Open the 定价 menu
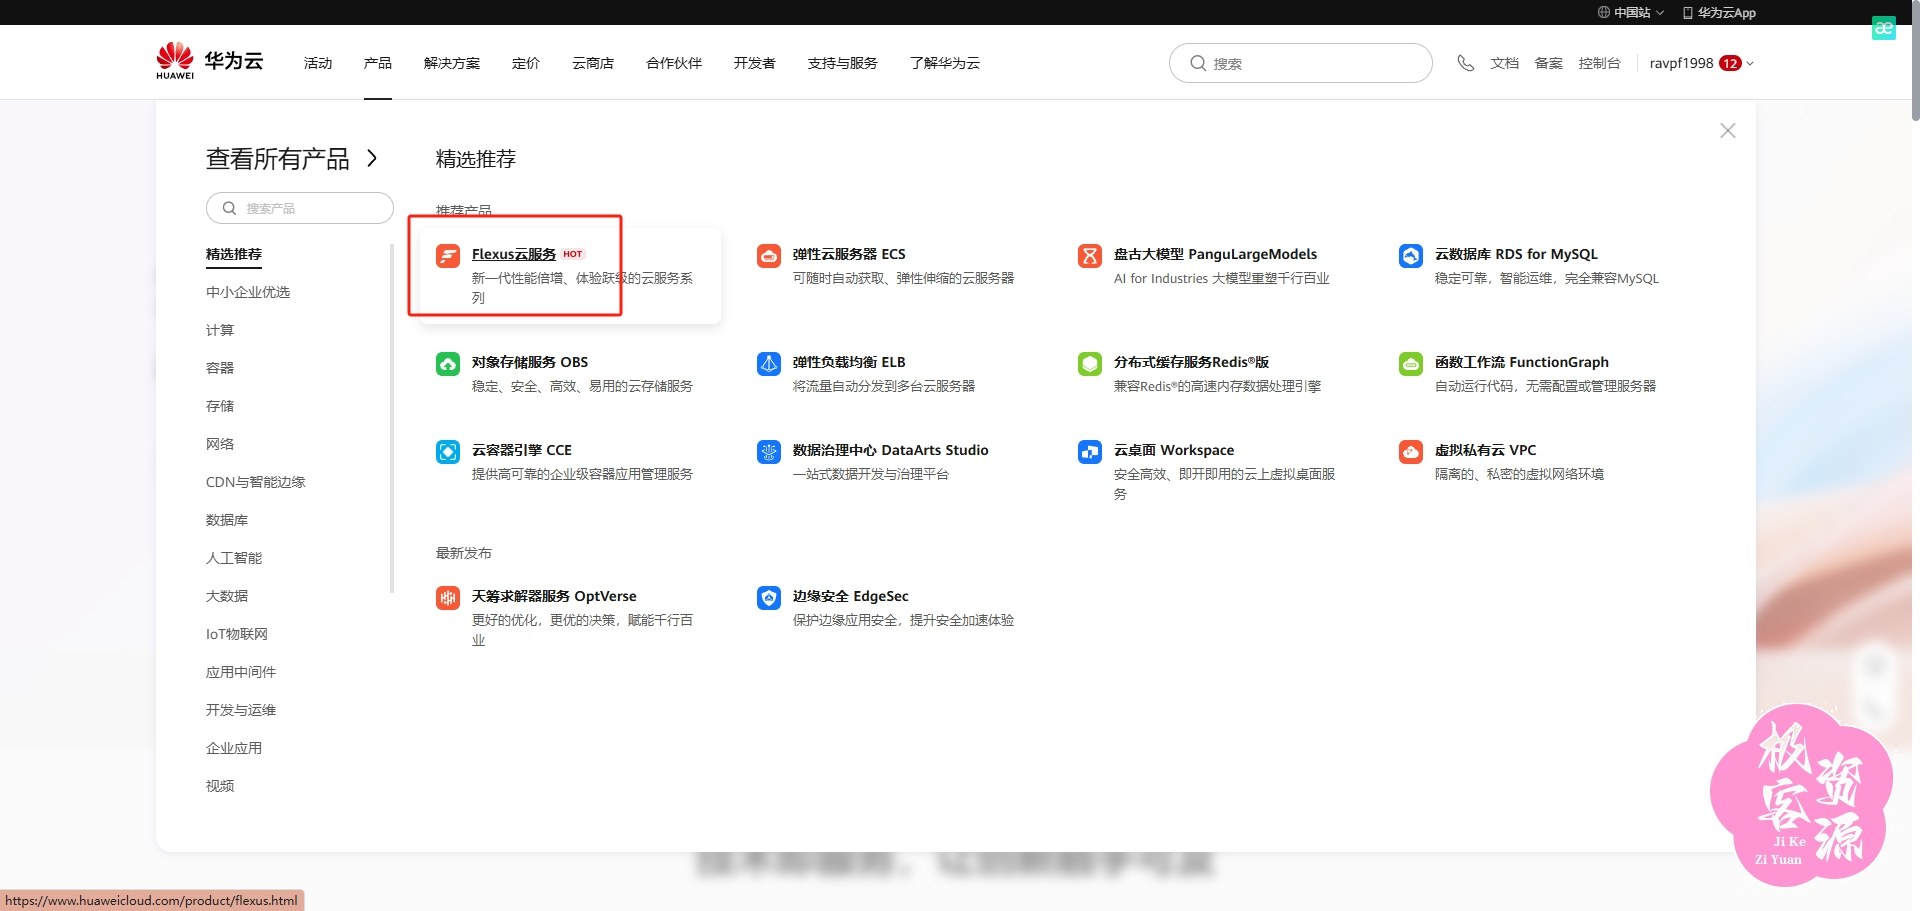1920x911 pixels. 526,63
